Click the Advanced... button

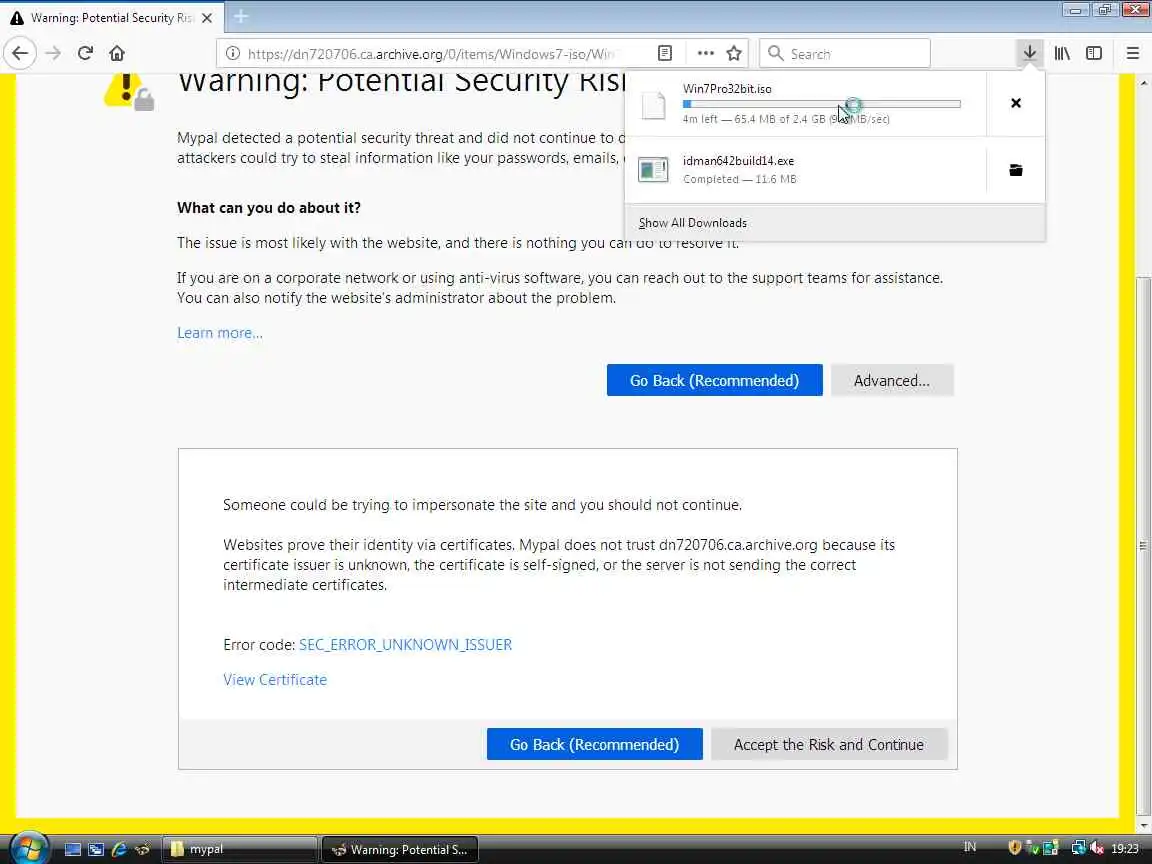point(892,381)
